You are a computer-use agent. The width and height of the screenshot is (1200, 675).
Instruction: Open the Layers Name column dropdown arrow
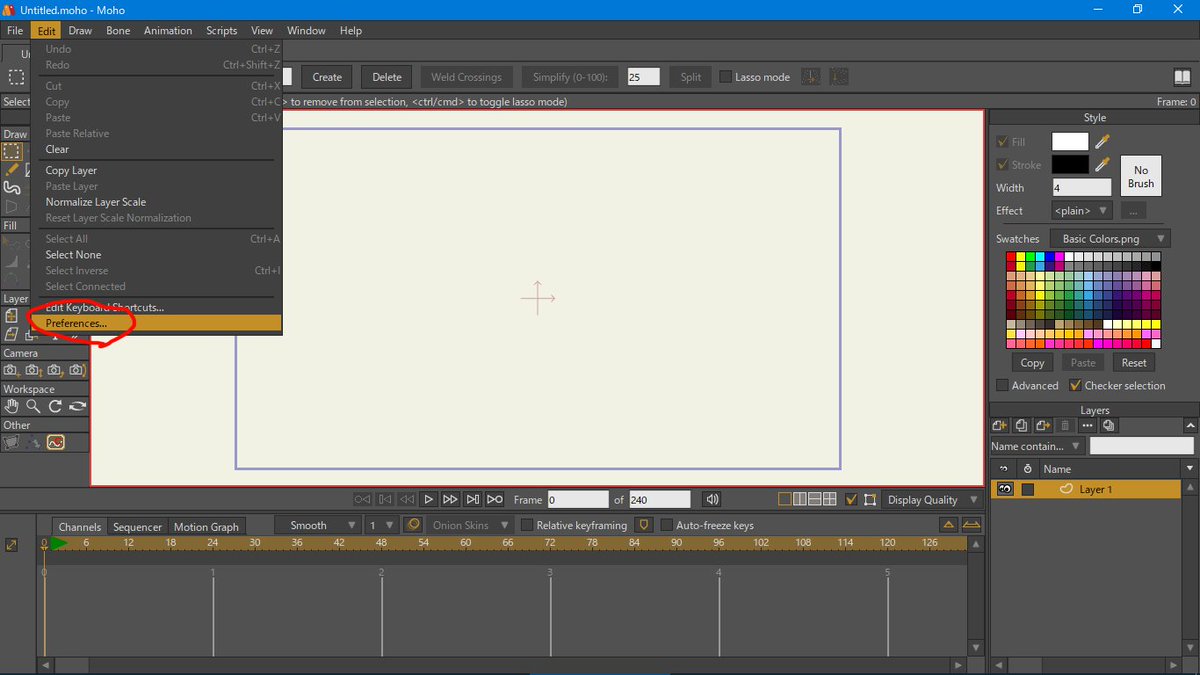(1189, 468)
